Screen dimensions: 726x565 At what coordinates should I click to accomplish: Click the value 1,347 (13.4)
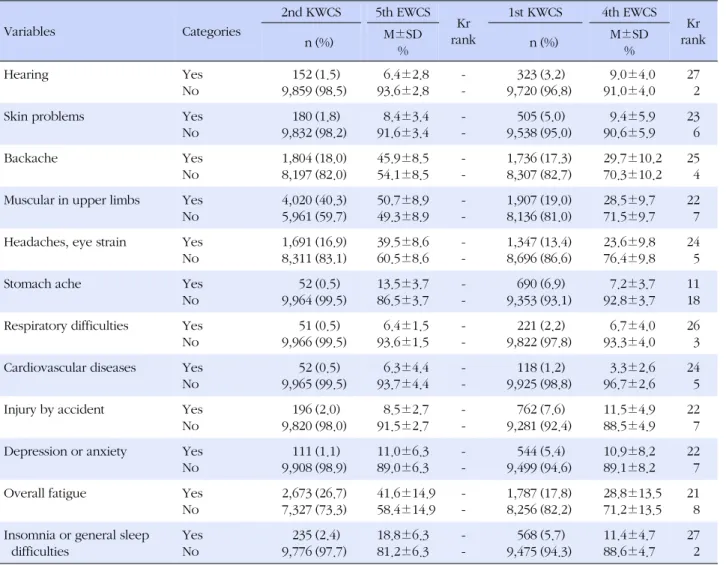click(538, 242)
